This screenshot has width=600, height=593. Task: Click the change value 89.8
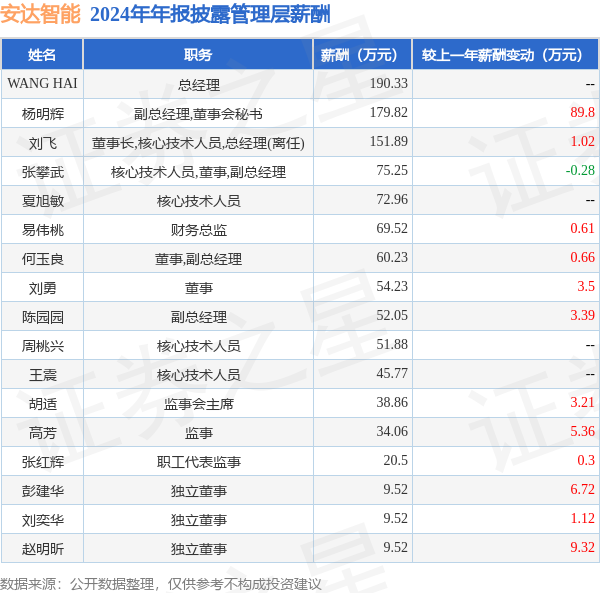point(582,112)
